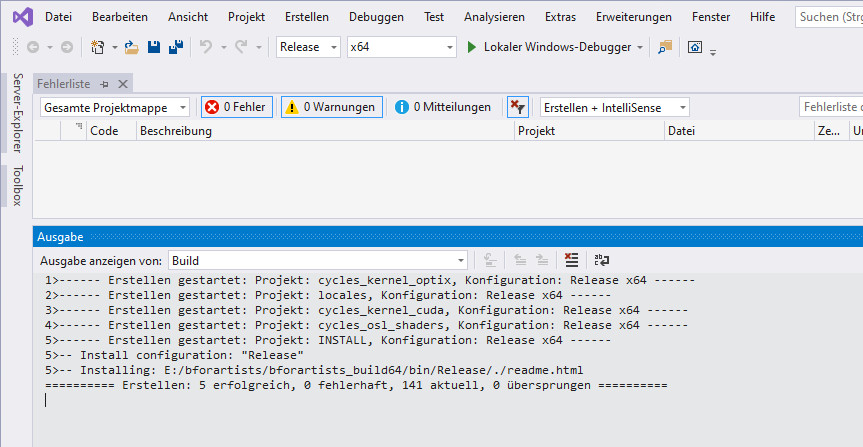Sort by the Code column header

pyautogui.click(x=111, y=131)
